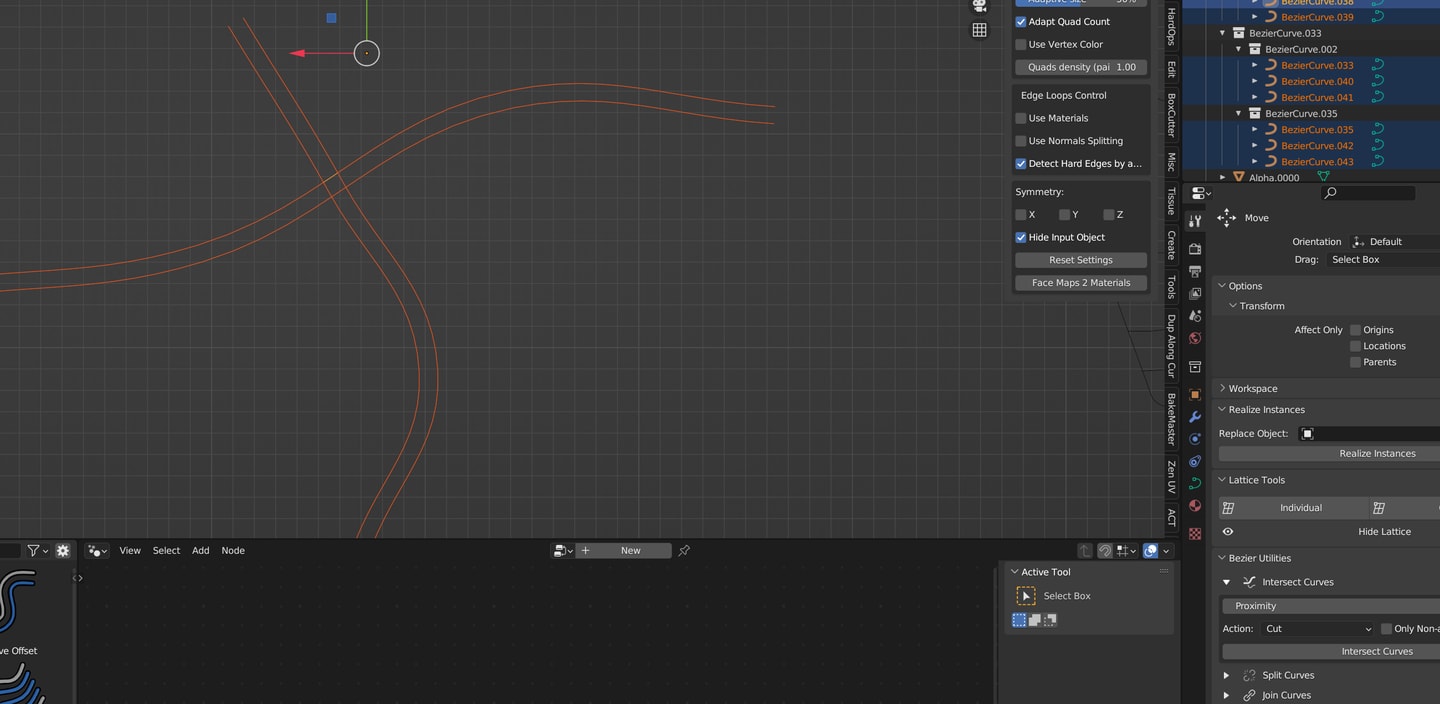Click the camera view icon in viewport
Image resolution: width=1440 pixels, height=704 pixels.
coord(980,6)
